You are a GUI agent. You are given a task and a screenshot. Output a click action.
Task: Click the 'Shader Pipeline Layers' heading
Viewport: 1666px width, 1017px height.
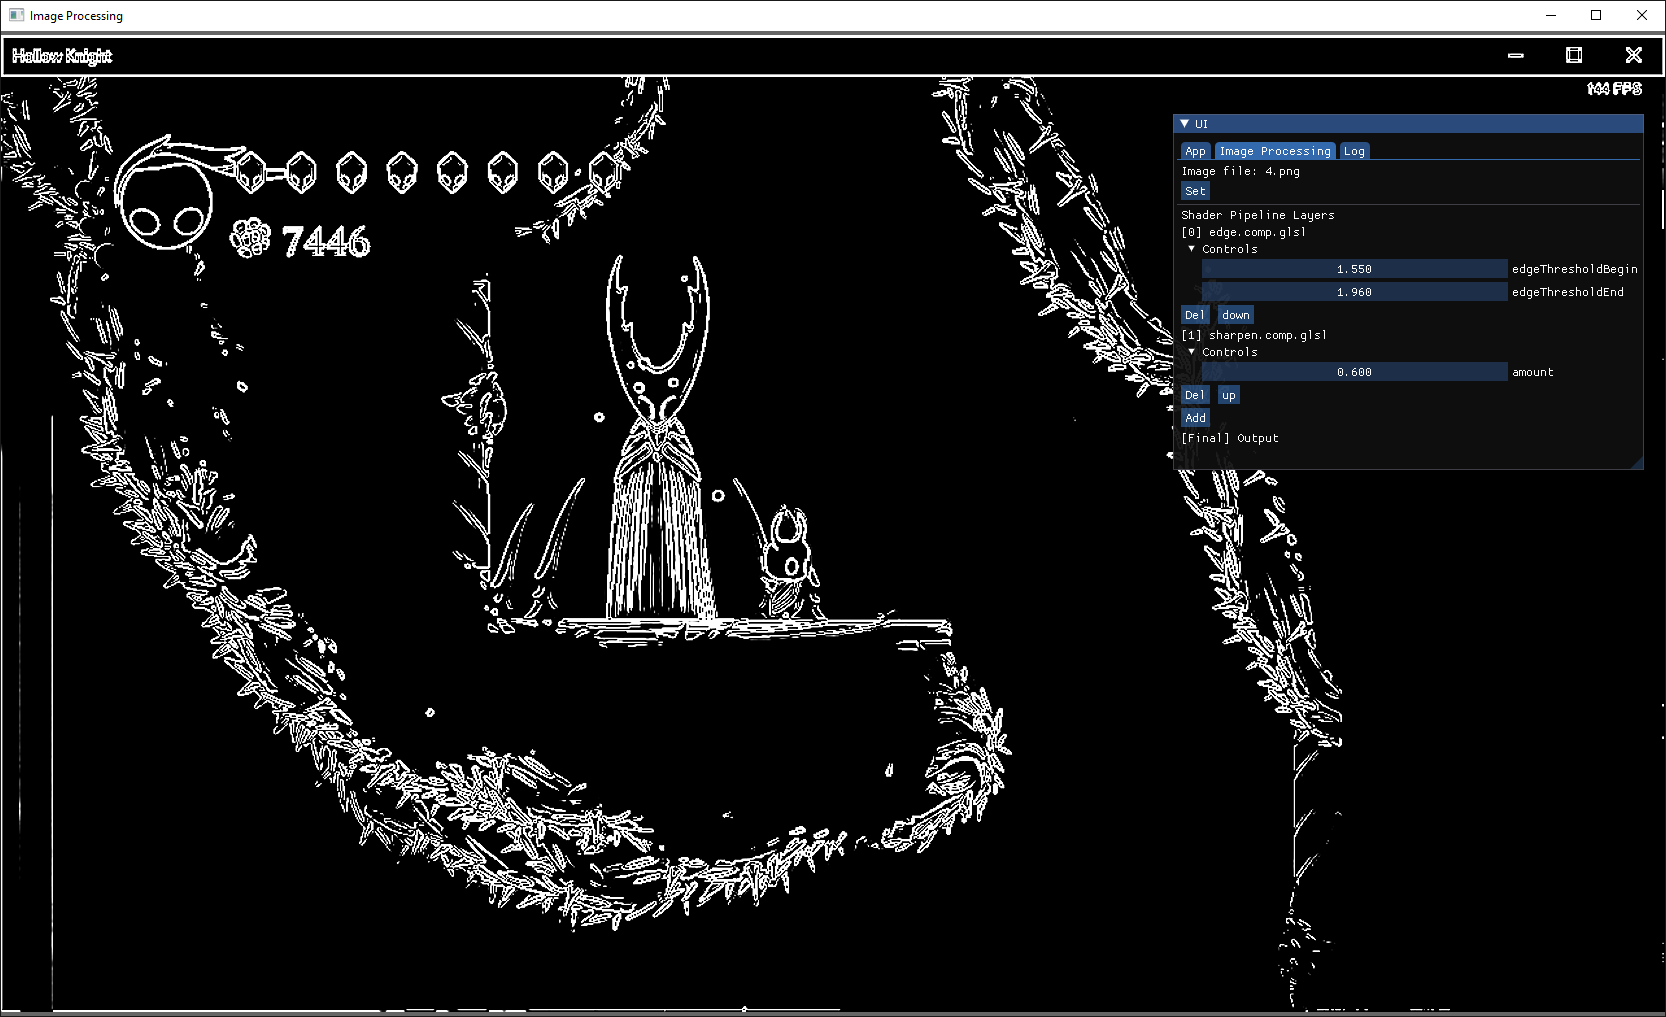[x=1258, y=215]
